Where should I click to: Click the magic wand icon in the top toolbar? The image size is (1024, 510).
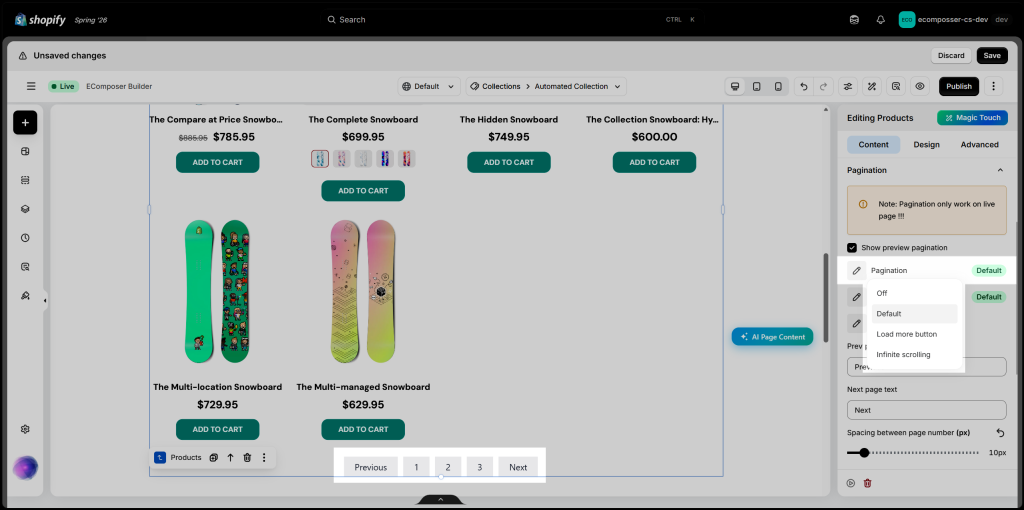click(x=872, y=86)
